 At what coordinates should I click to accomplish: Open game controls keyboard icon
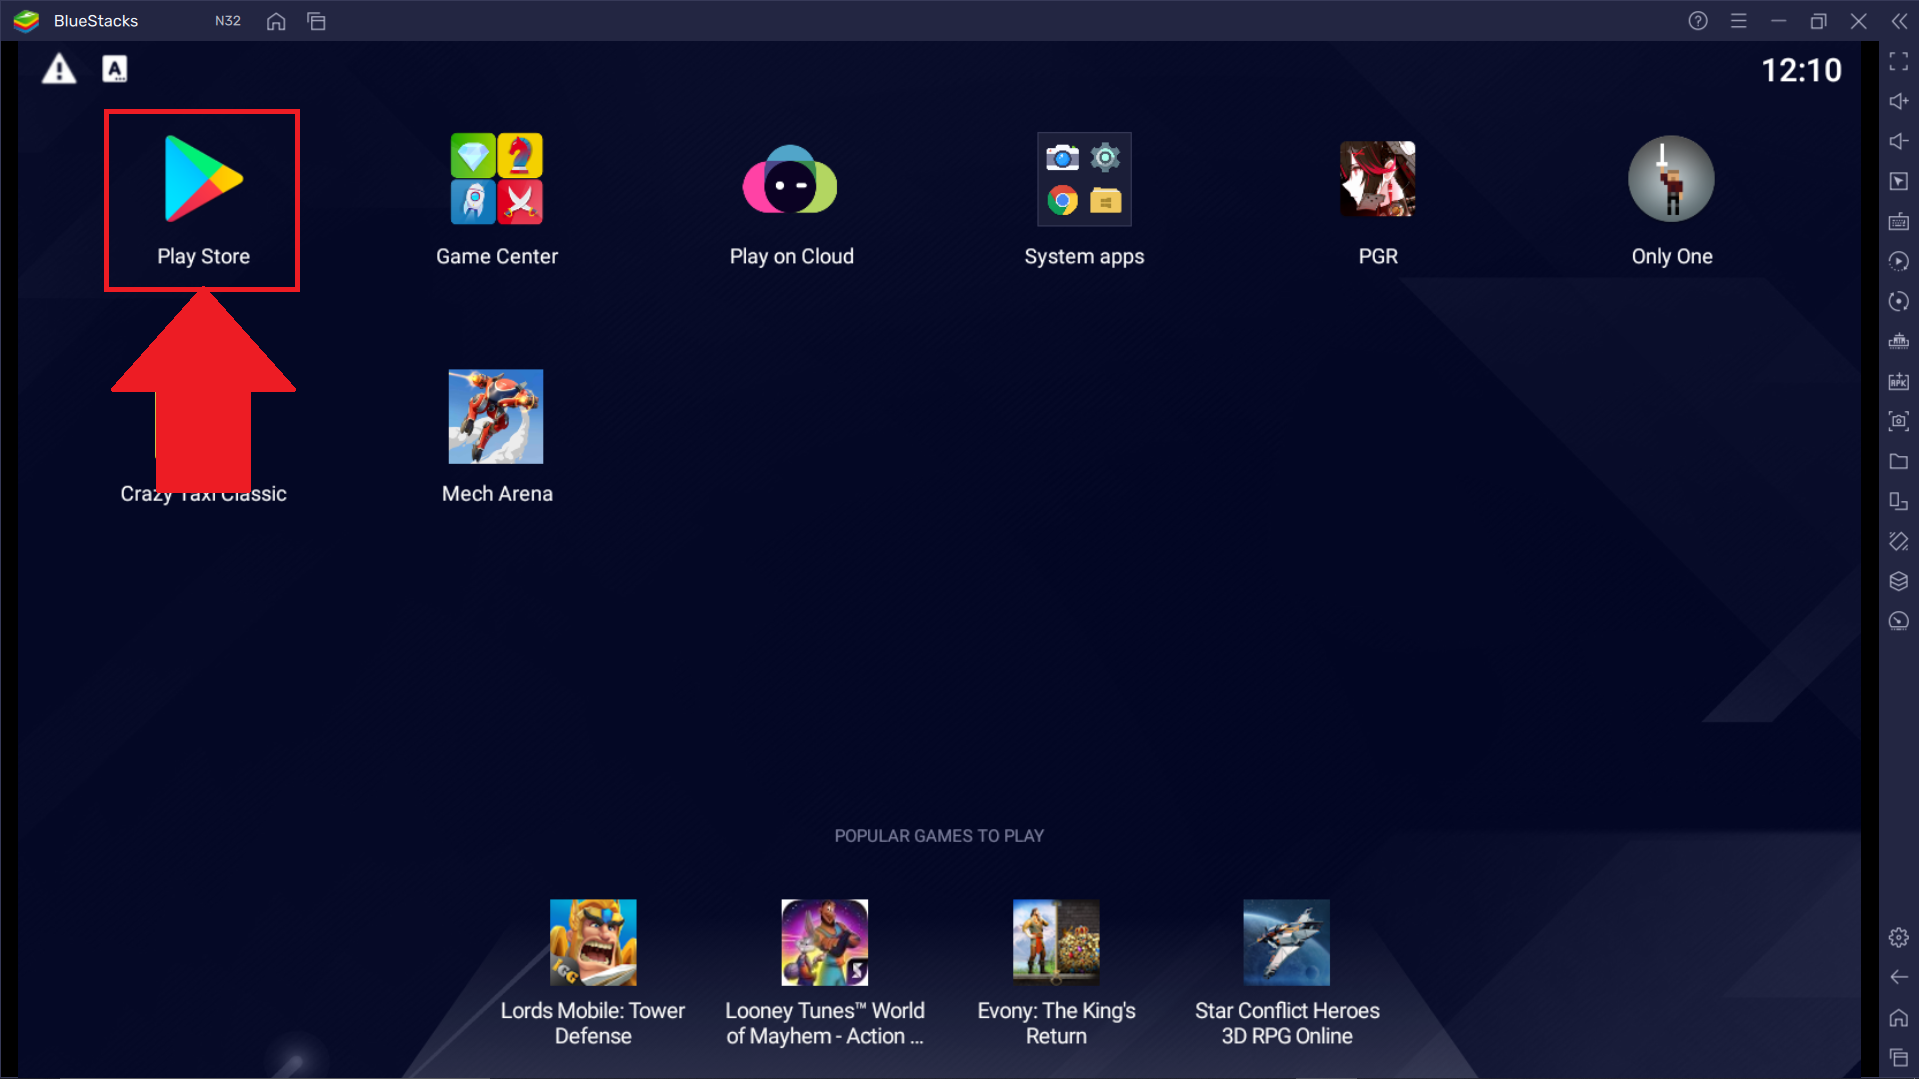[1899, 222]
